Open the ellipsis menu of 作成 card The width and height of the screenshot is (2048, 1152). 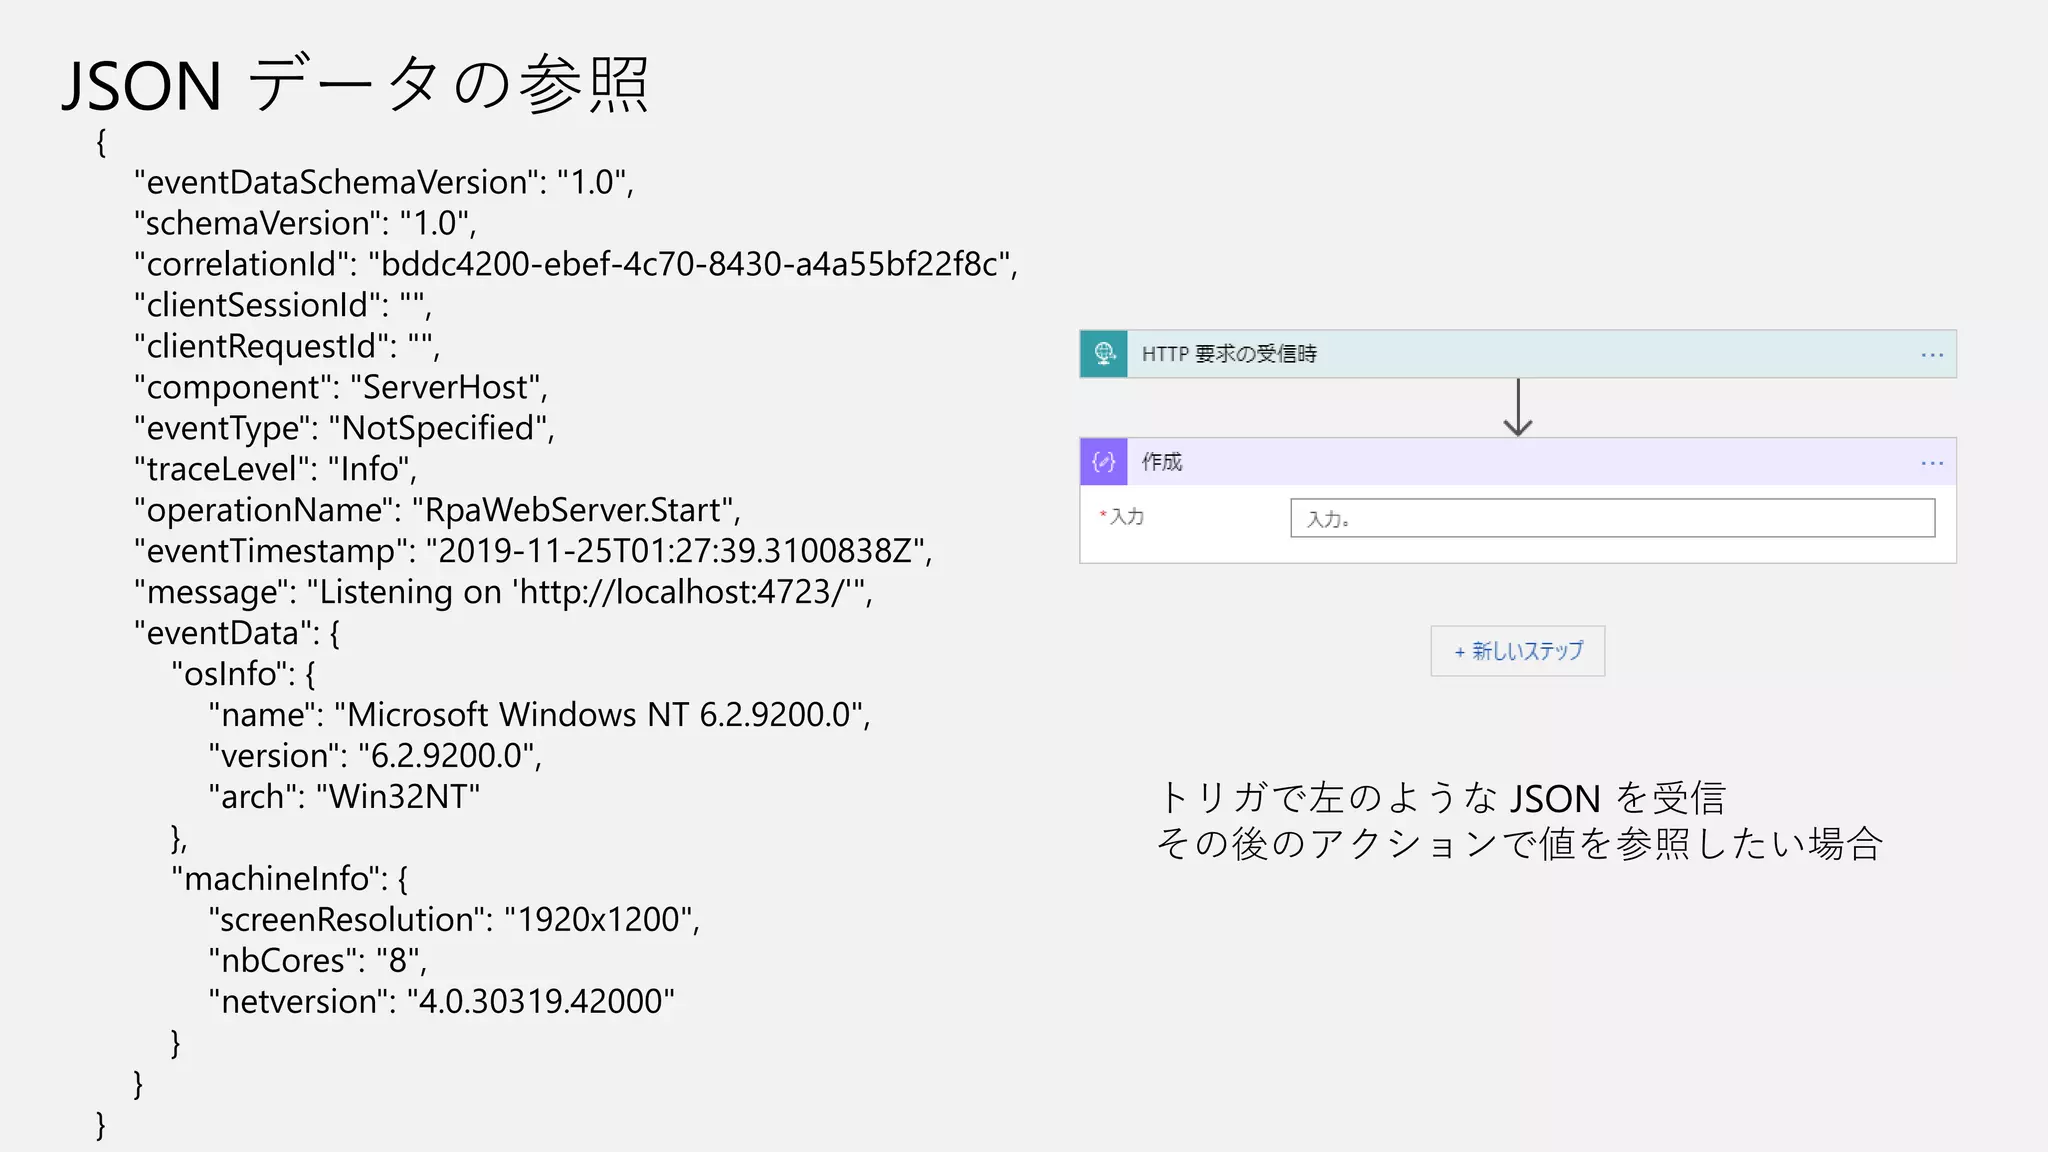click(1932, 463)
